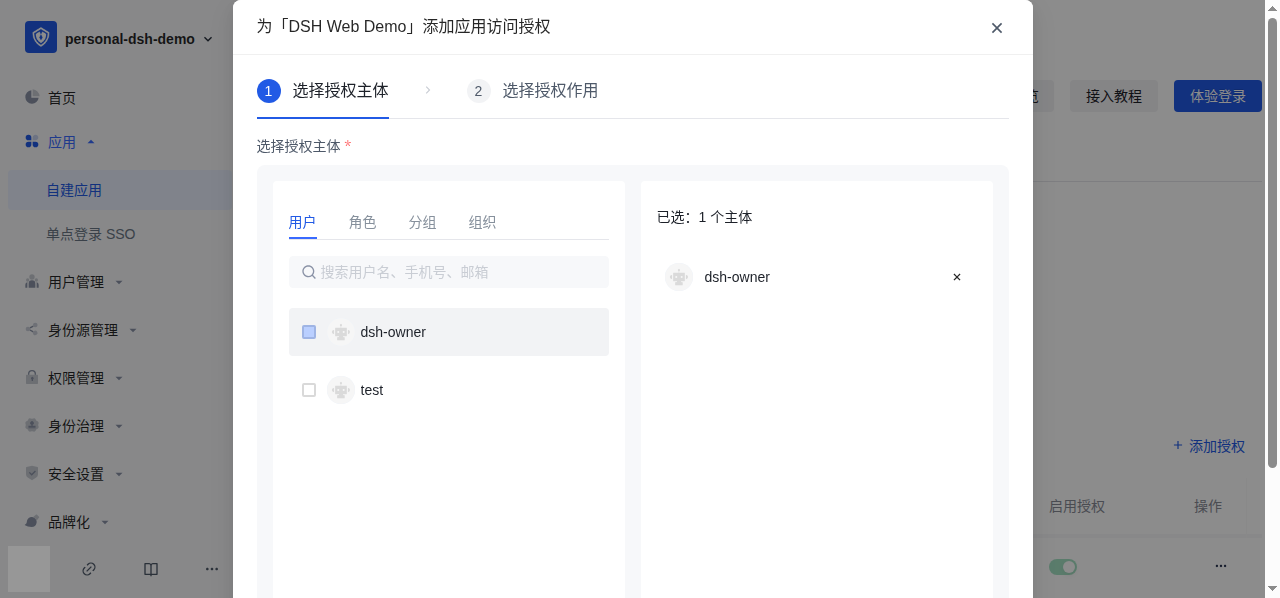Switch to the 角色 tab

click(363, 222)
